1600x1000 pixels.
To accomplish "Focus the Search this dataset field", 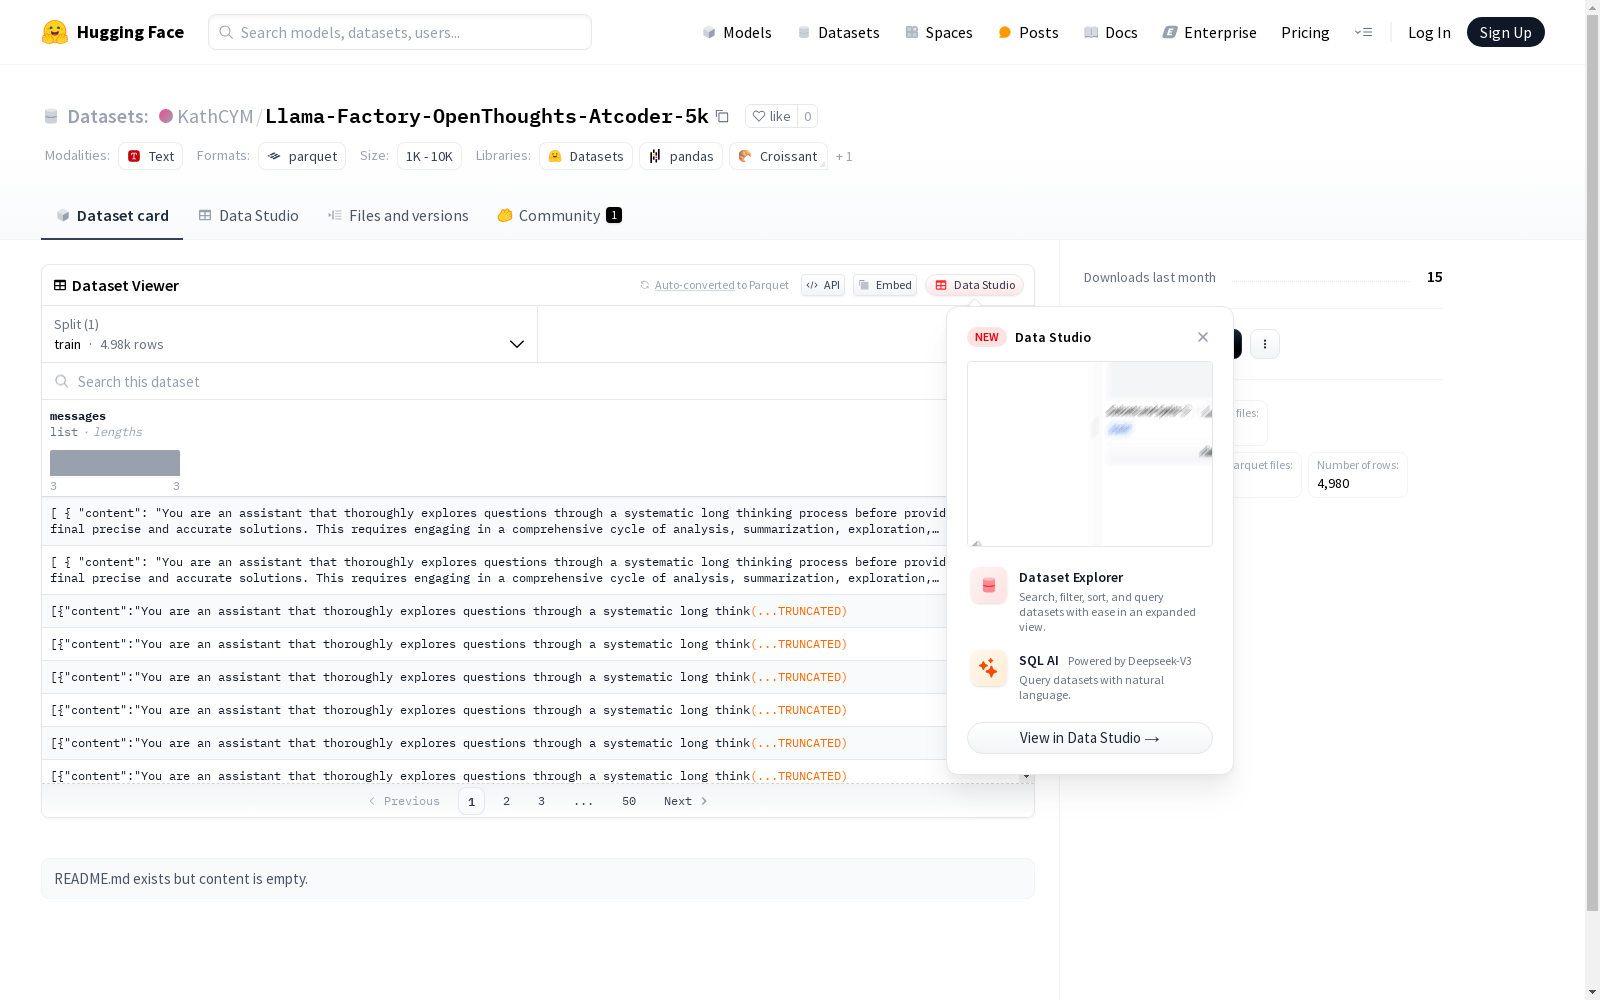I will click(x=494, y=381).
